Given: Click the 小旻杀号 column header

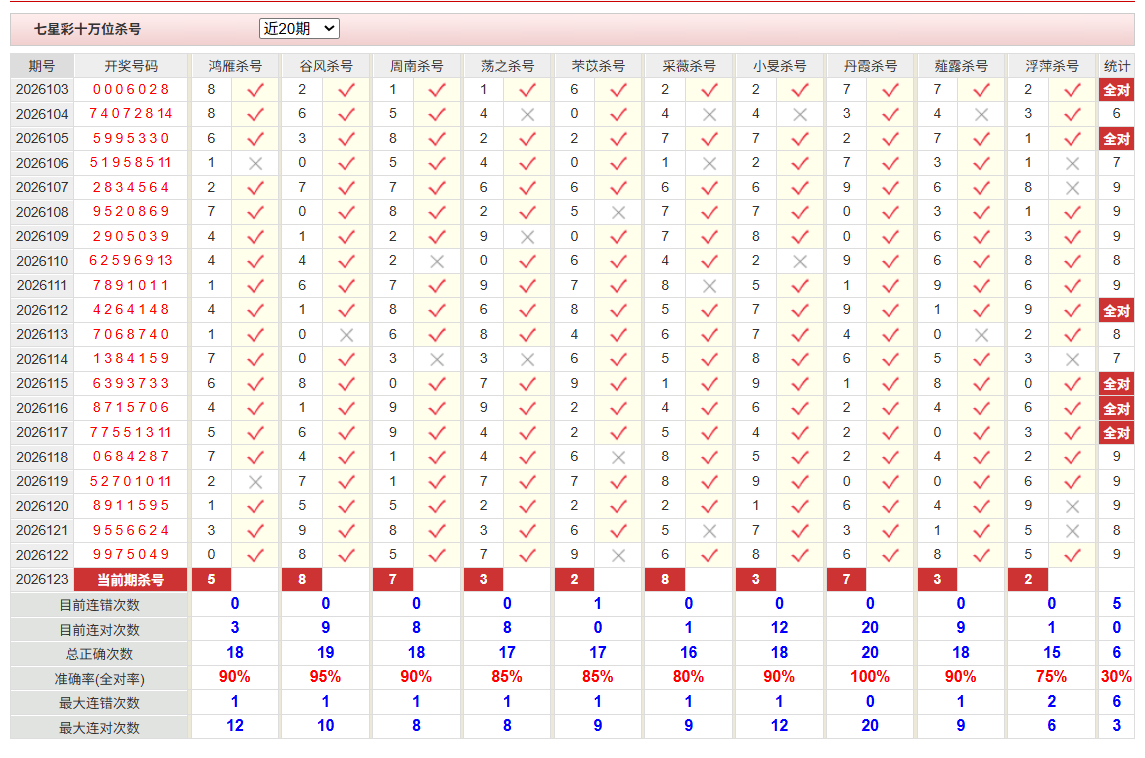Looking at the screenshot, I should coord(779,66).
